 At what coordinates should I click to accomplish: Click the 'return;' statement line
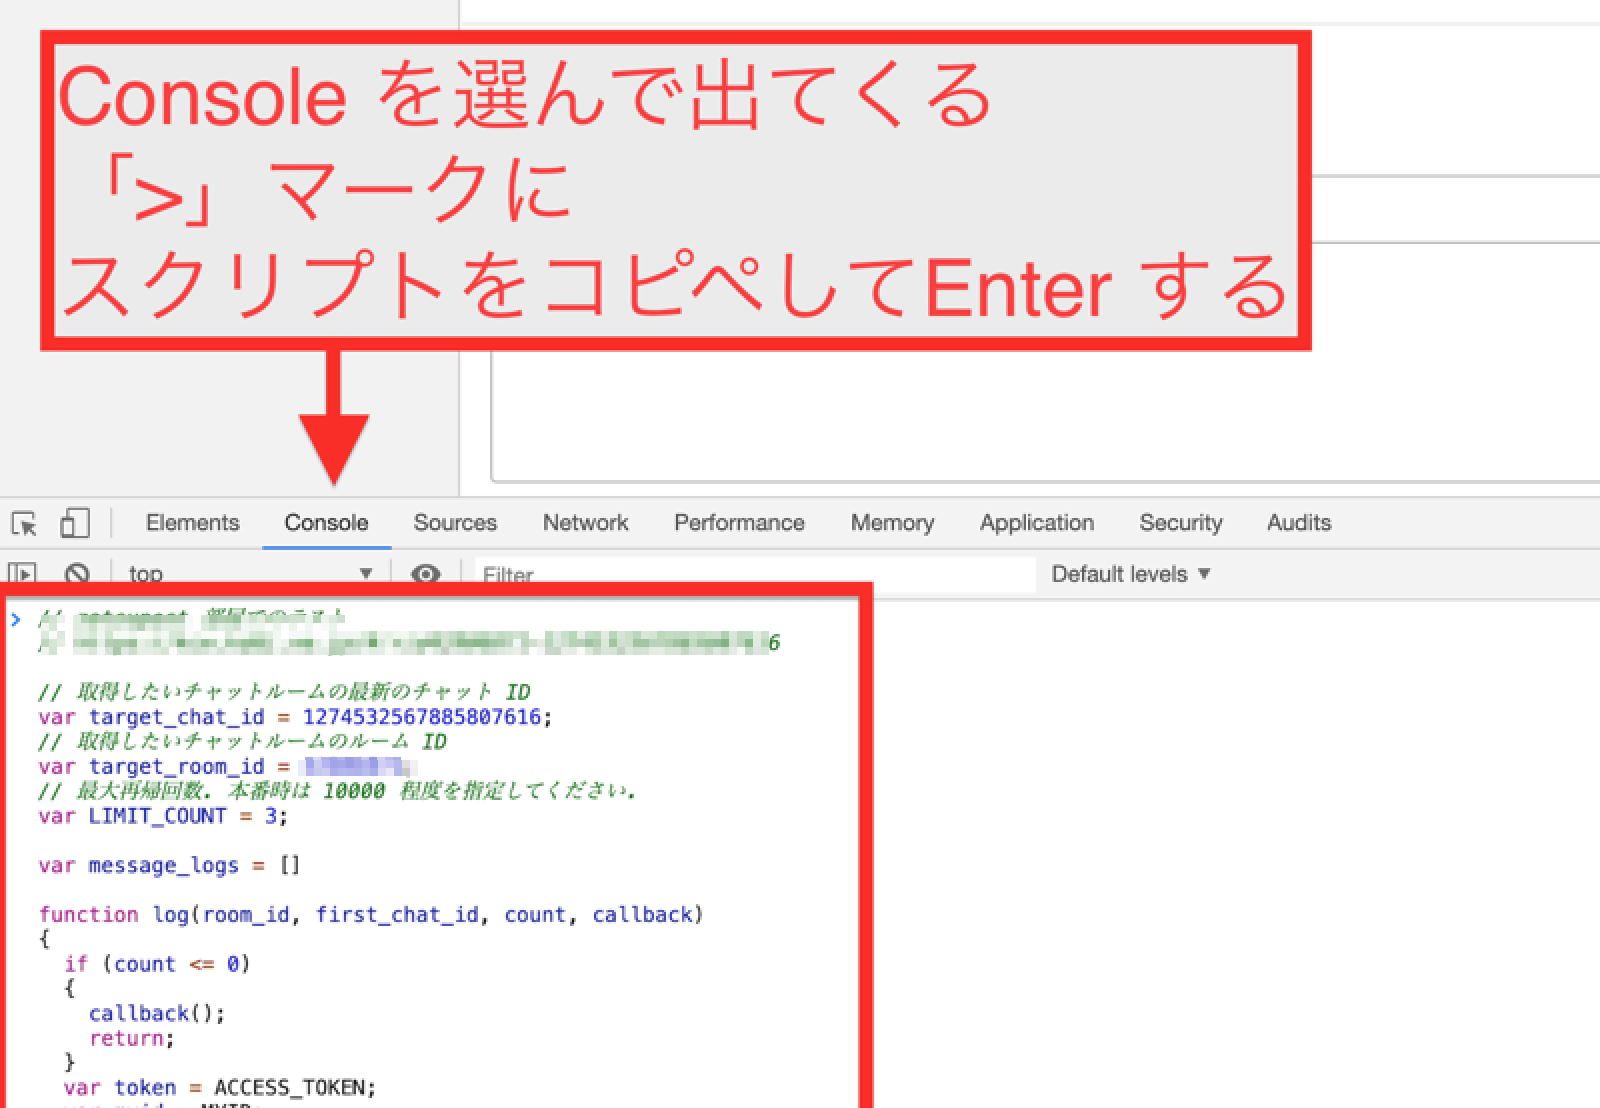coord(132,1038)
